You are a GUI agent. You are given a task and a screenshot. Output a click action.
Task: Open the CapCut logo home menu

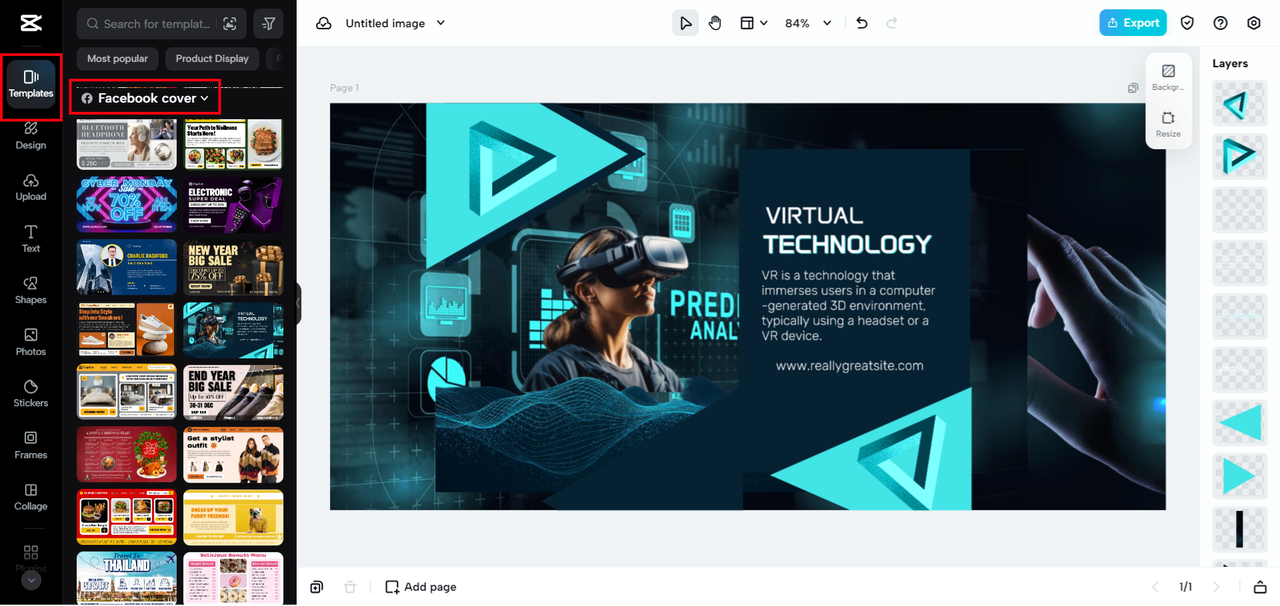[30, 23]
